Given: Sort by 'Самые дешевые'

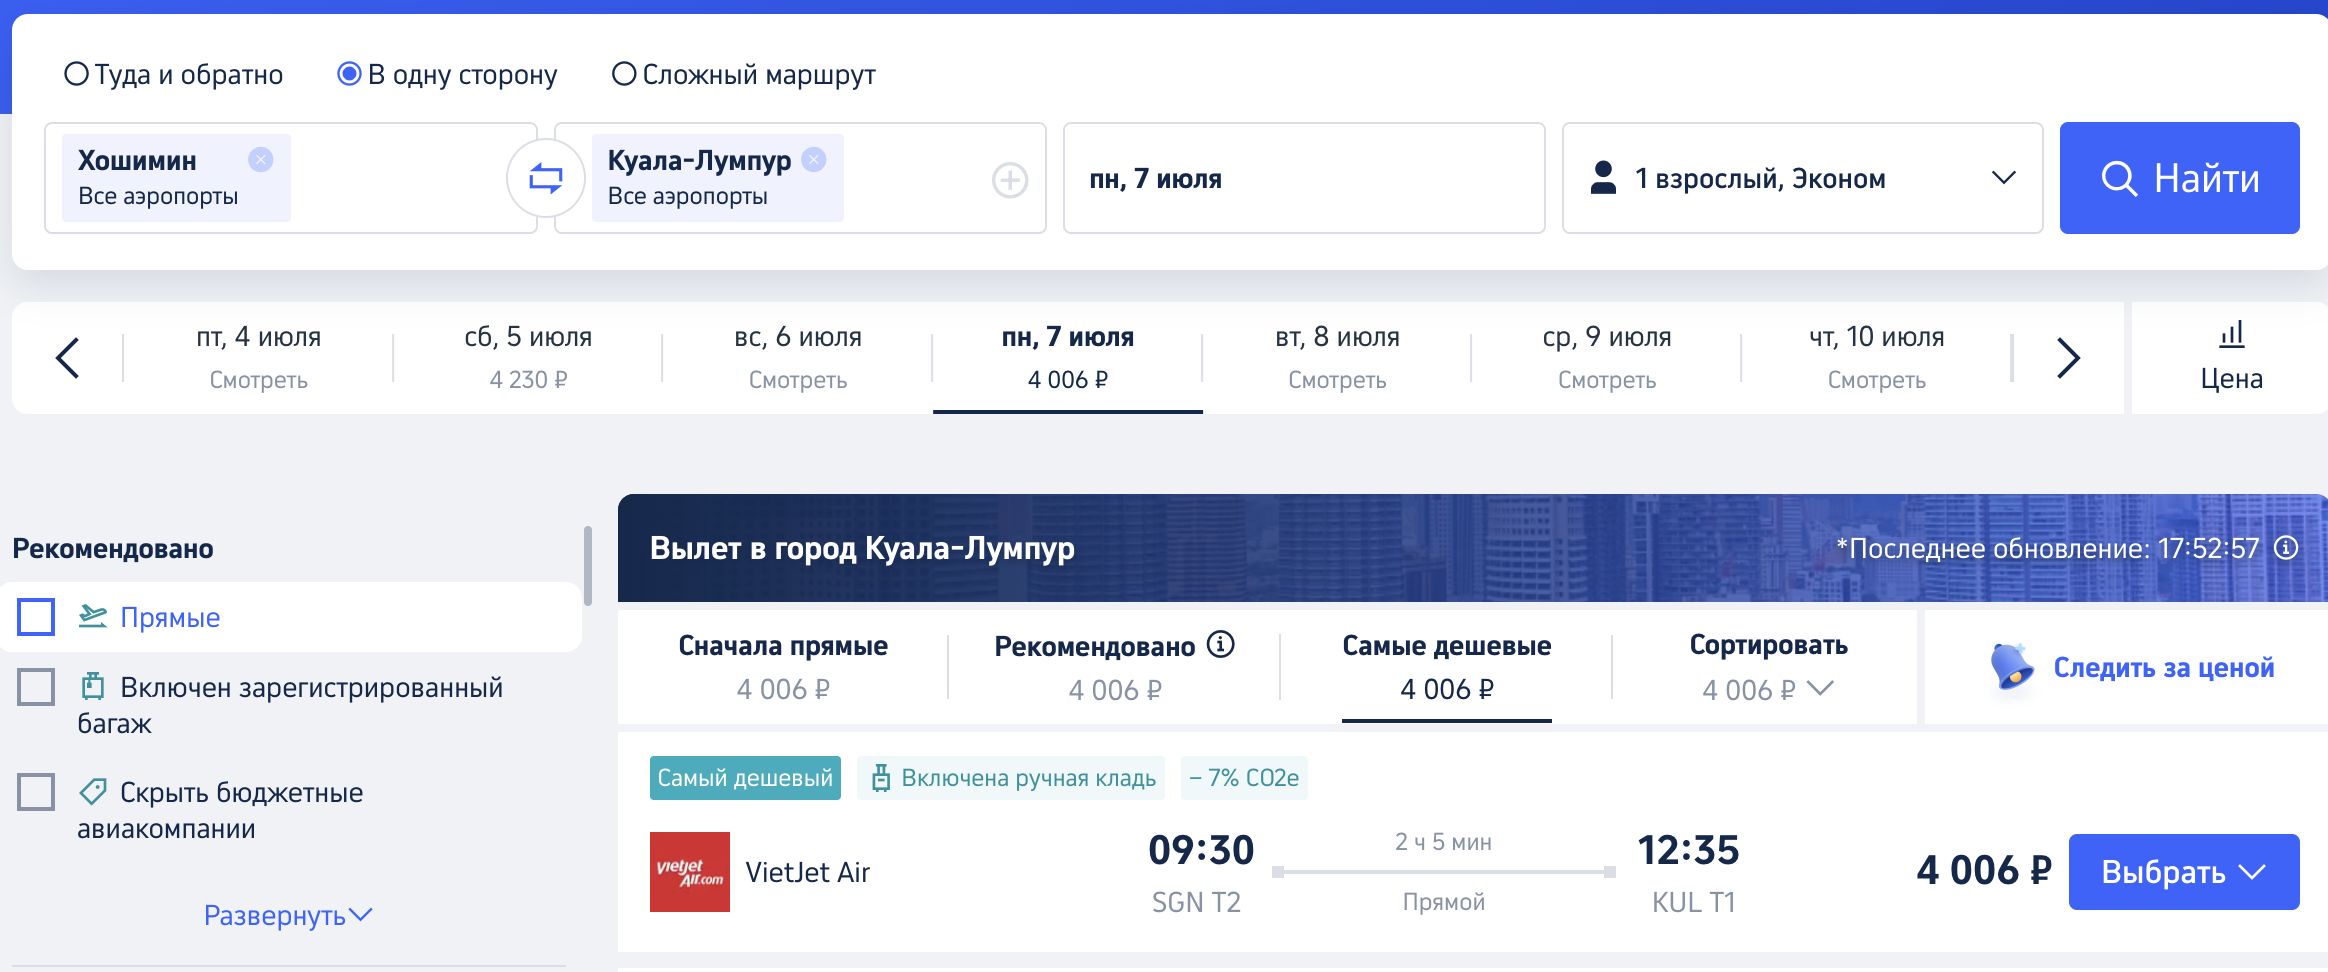Looking at the screenshot, I should tap(1446, 667).
